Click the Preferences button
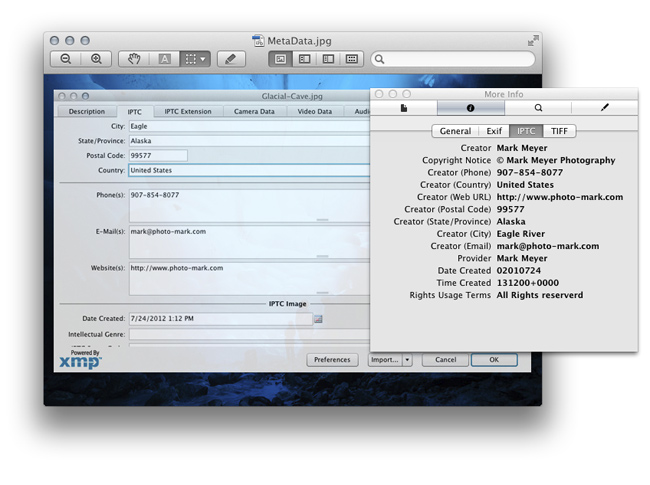 tap(332, 360)
